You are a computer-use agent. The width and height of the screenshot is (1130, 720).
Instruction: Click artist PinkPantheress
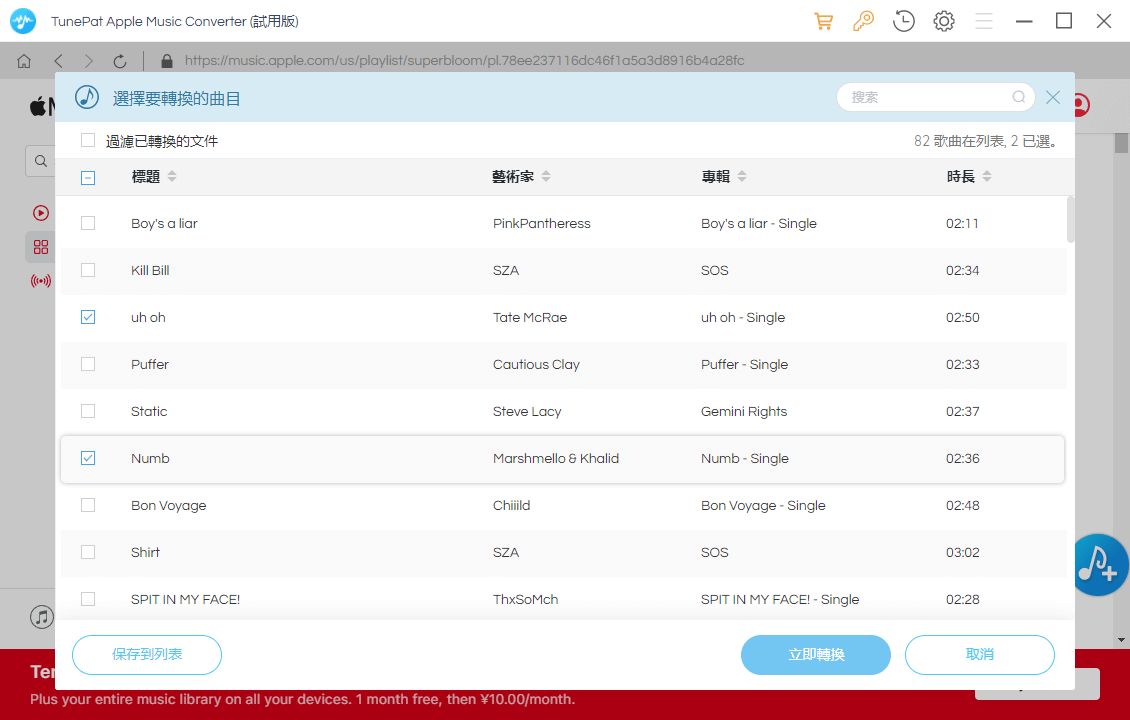541,223
